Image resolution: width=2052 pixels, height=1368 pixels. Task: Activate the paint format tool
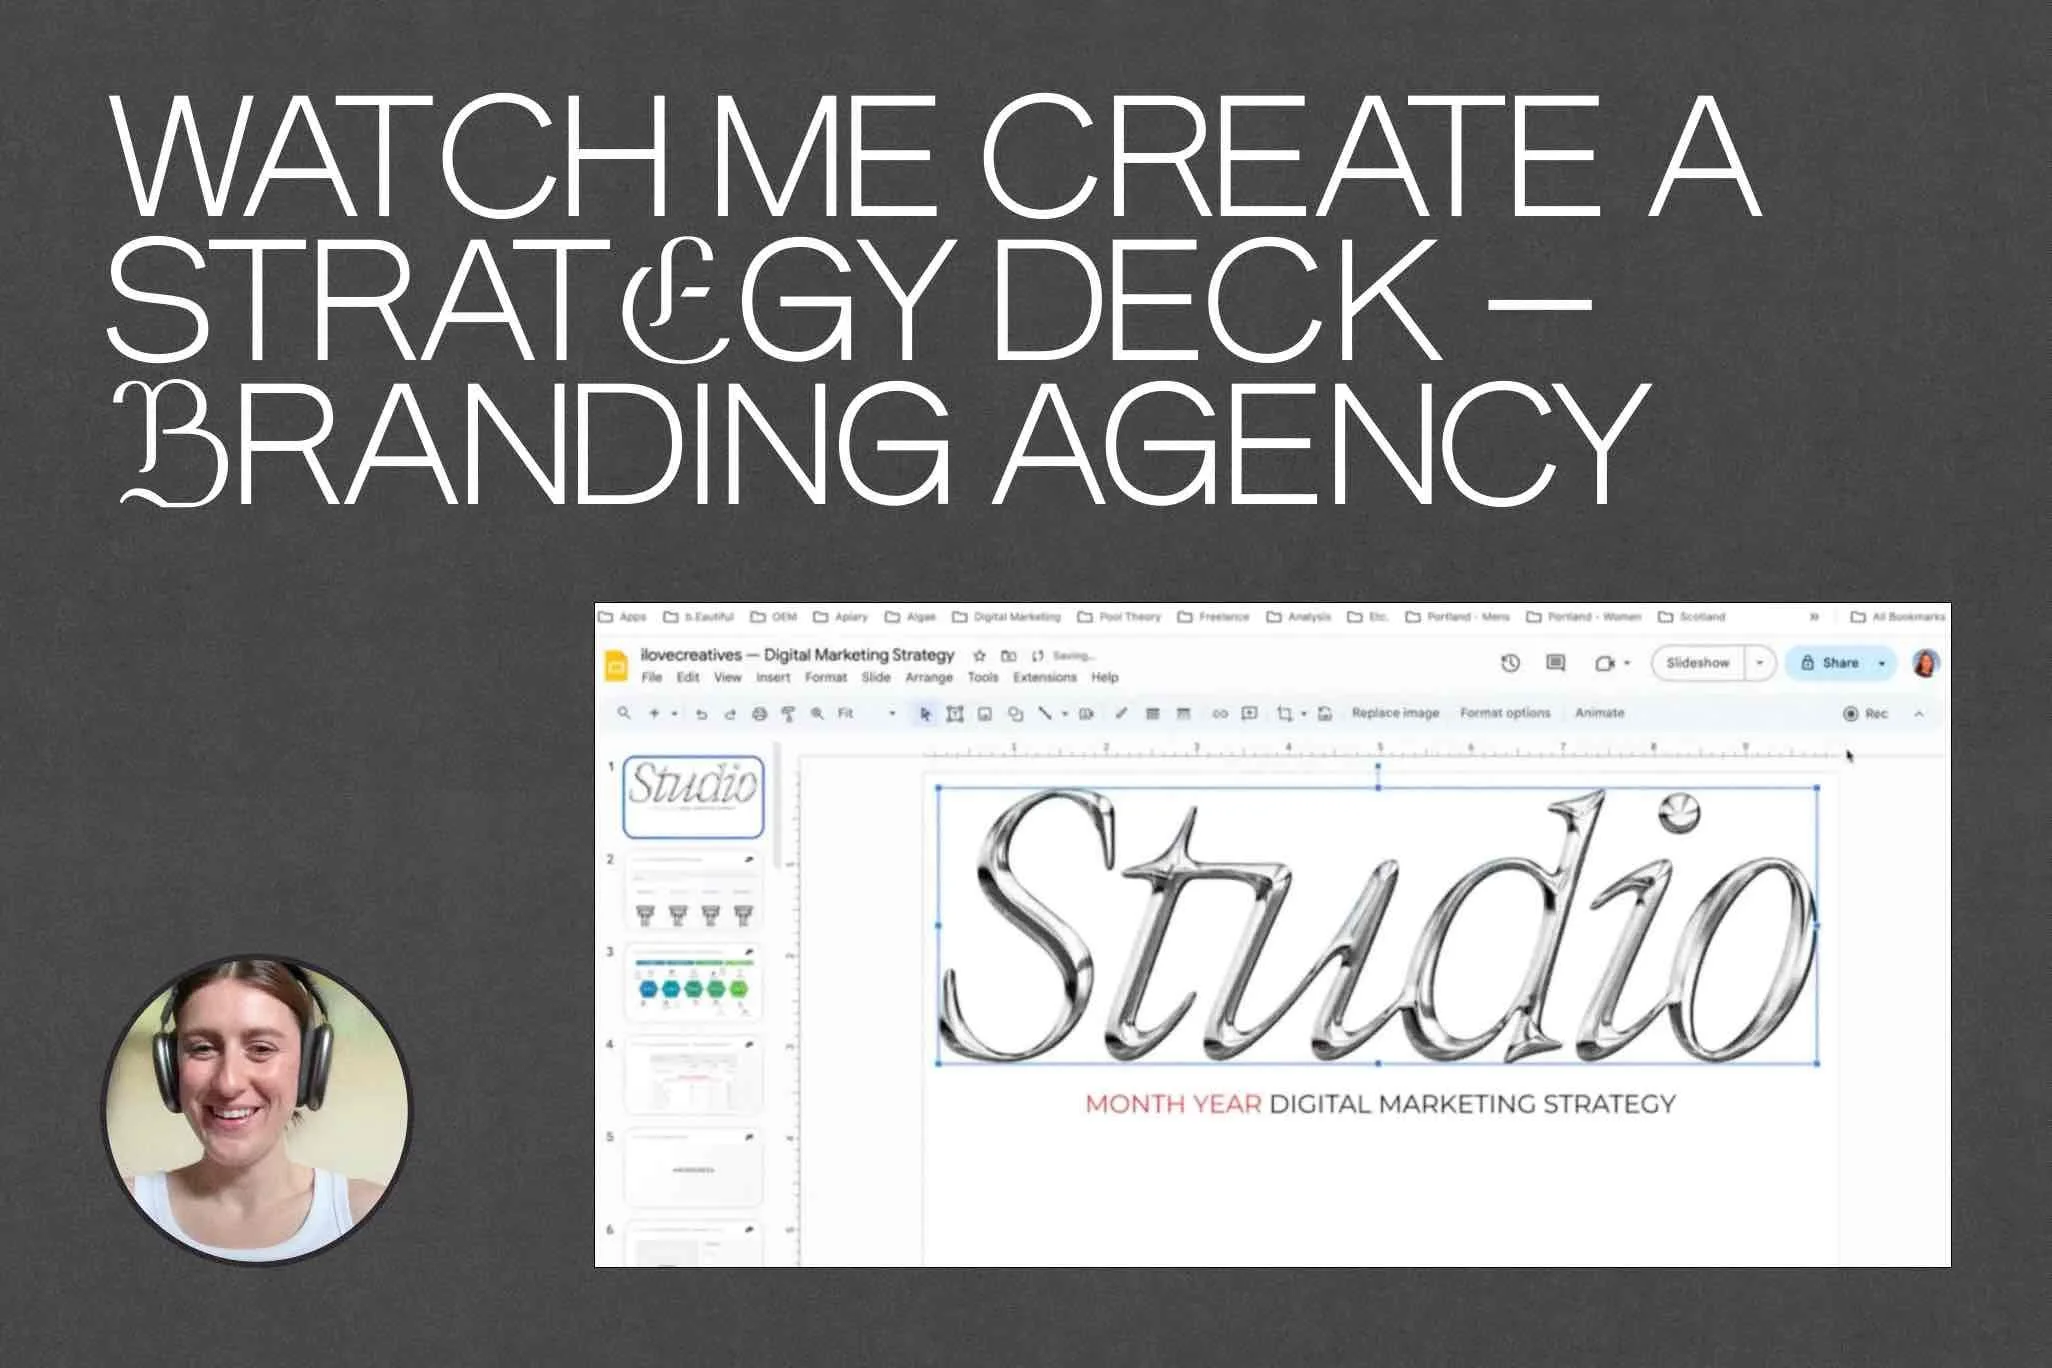pos(788,714)
